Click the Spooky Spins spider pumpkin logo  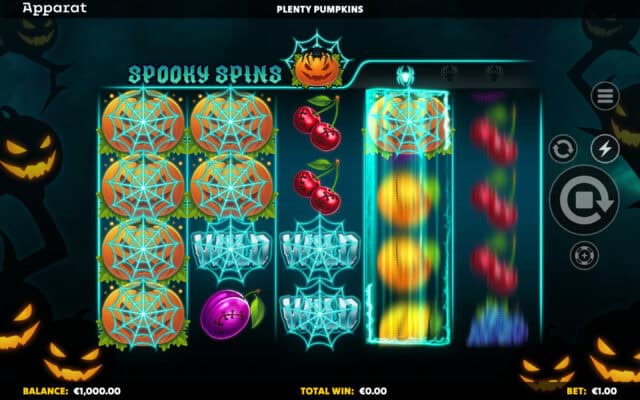[318, 60]
